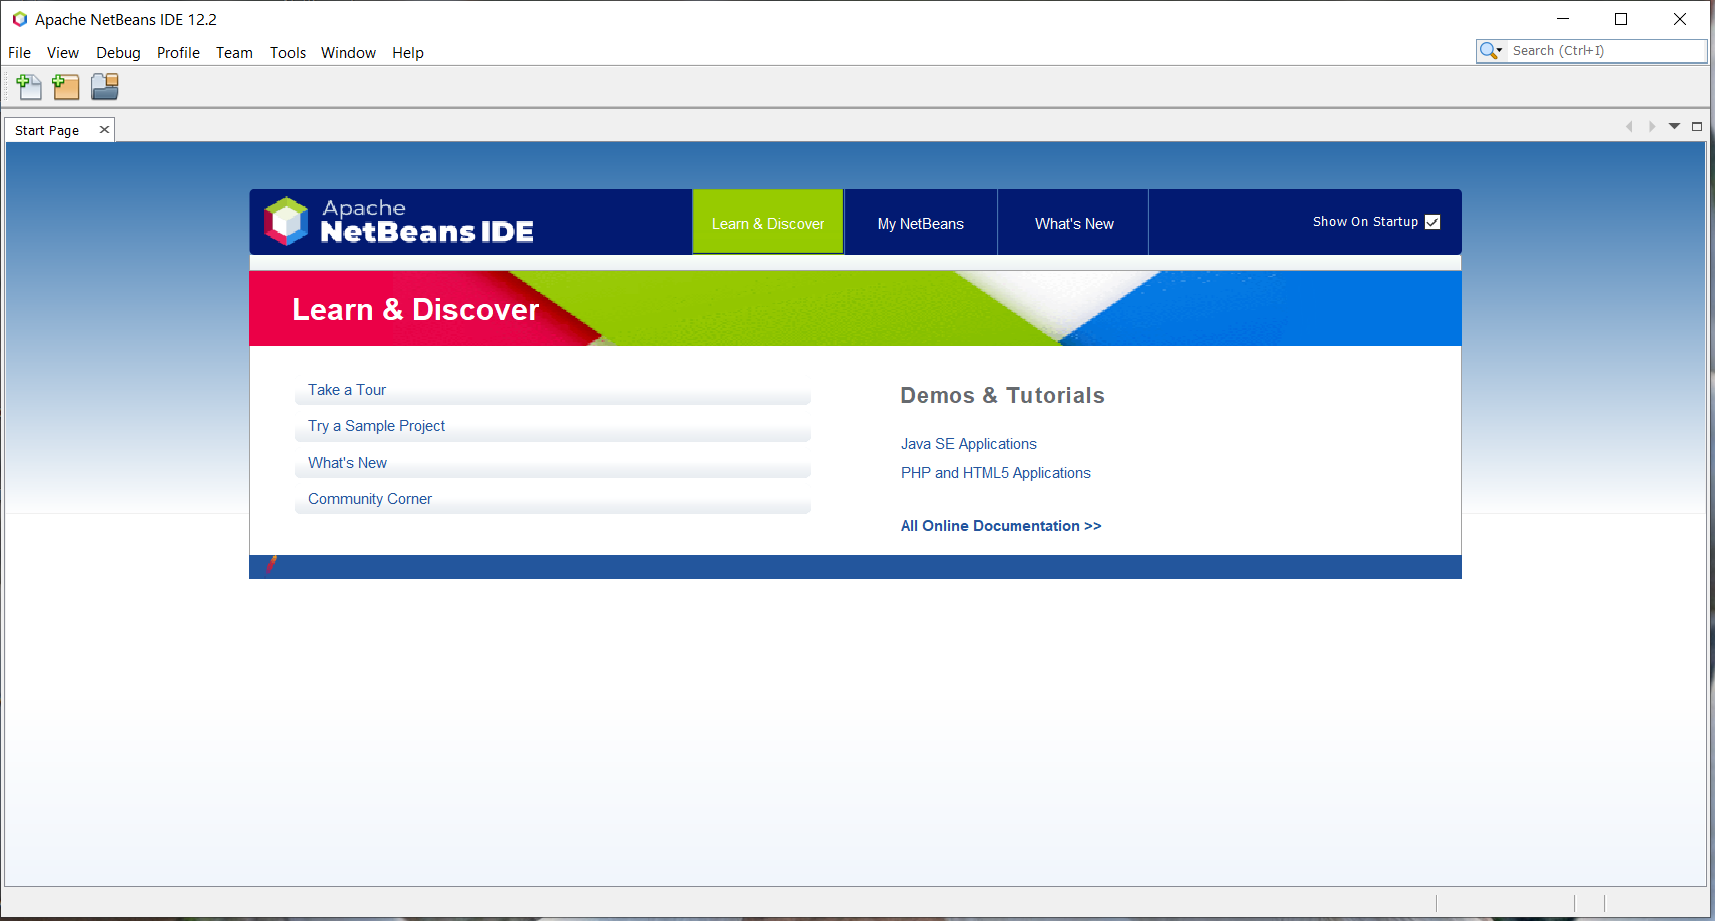Viewport: 1715px width, 921px height.
Task: Focus the Search (Ctrl+I) input field
Action: pos(1606,51)
